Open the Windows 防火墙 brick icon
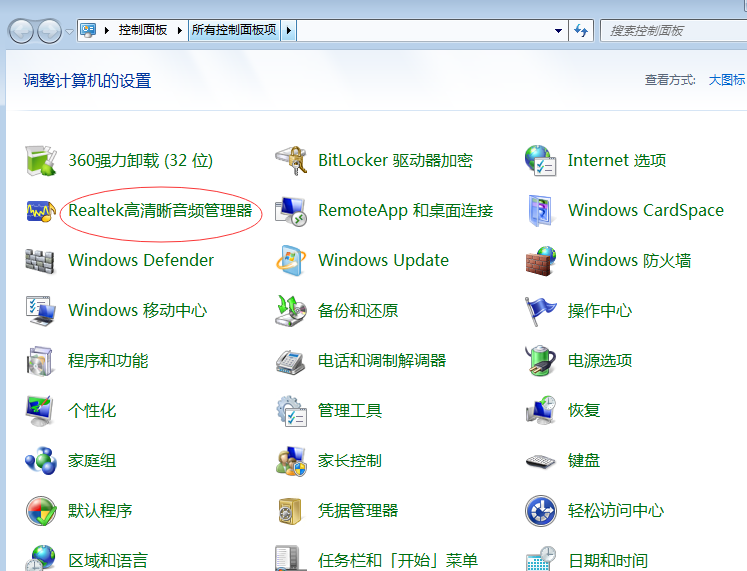The image size is (747, 571). coord(541,261)
